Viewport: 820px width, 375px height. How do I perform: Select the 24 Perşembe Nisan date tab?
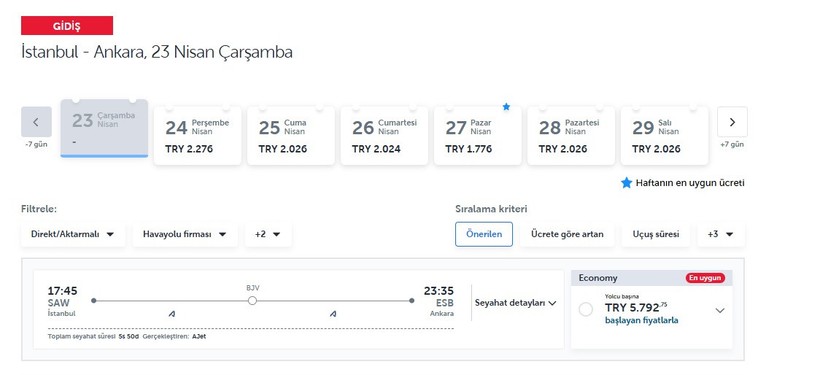pos(198,135)
